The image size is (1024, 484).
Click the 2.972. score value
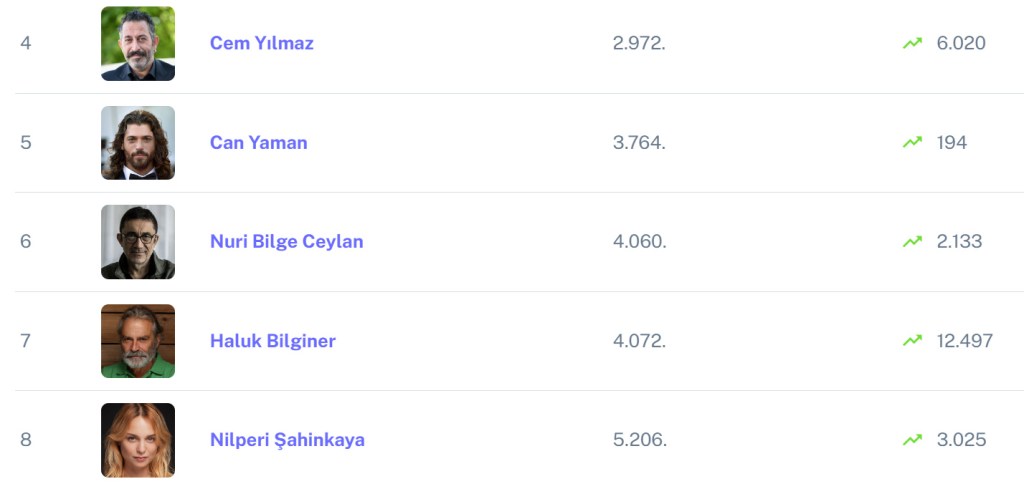click(x=639, y=43)
